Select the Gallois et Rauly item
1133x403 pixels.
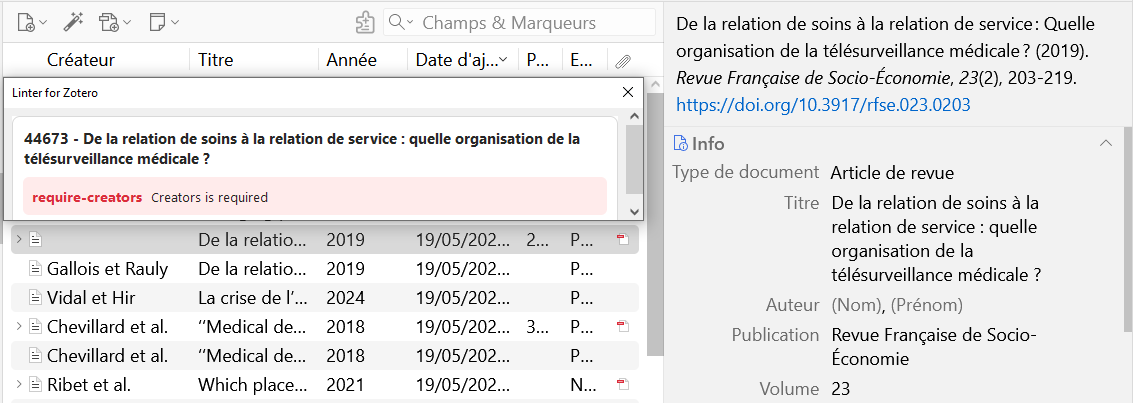point(325,269)
